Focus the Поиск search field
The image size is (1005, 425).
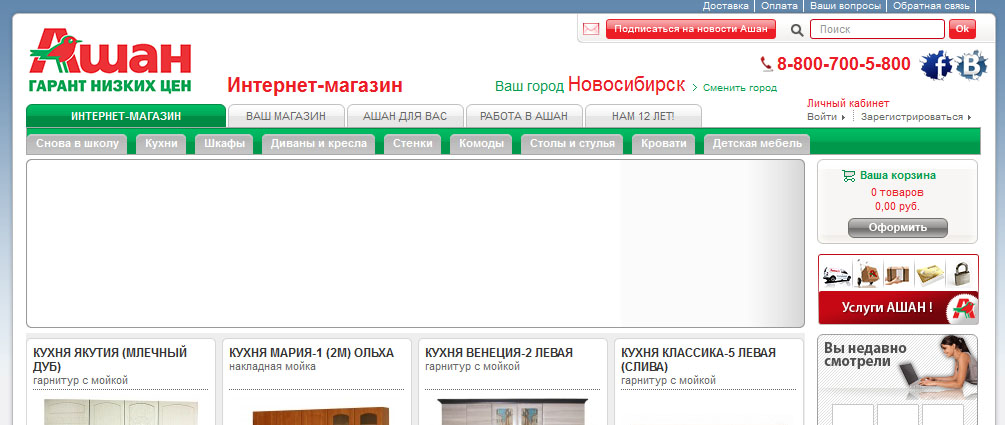(x=877, y=29)
